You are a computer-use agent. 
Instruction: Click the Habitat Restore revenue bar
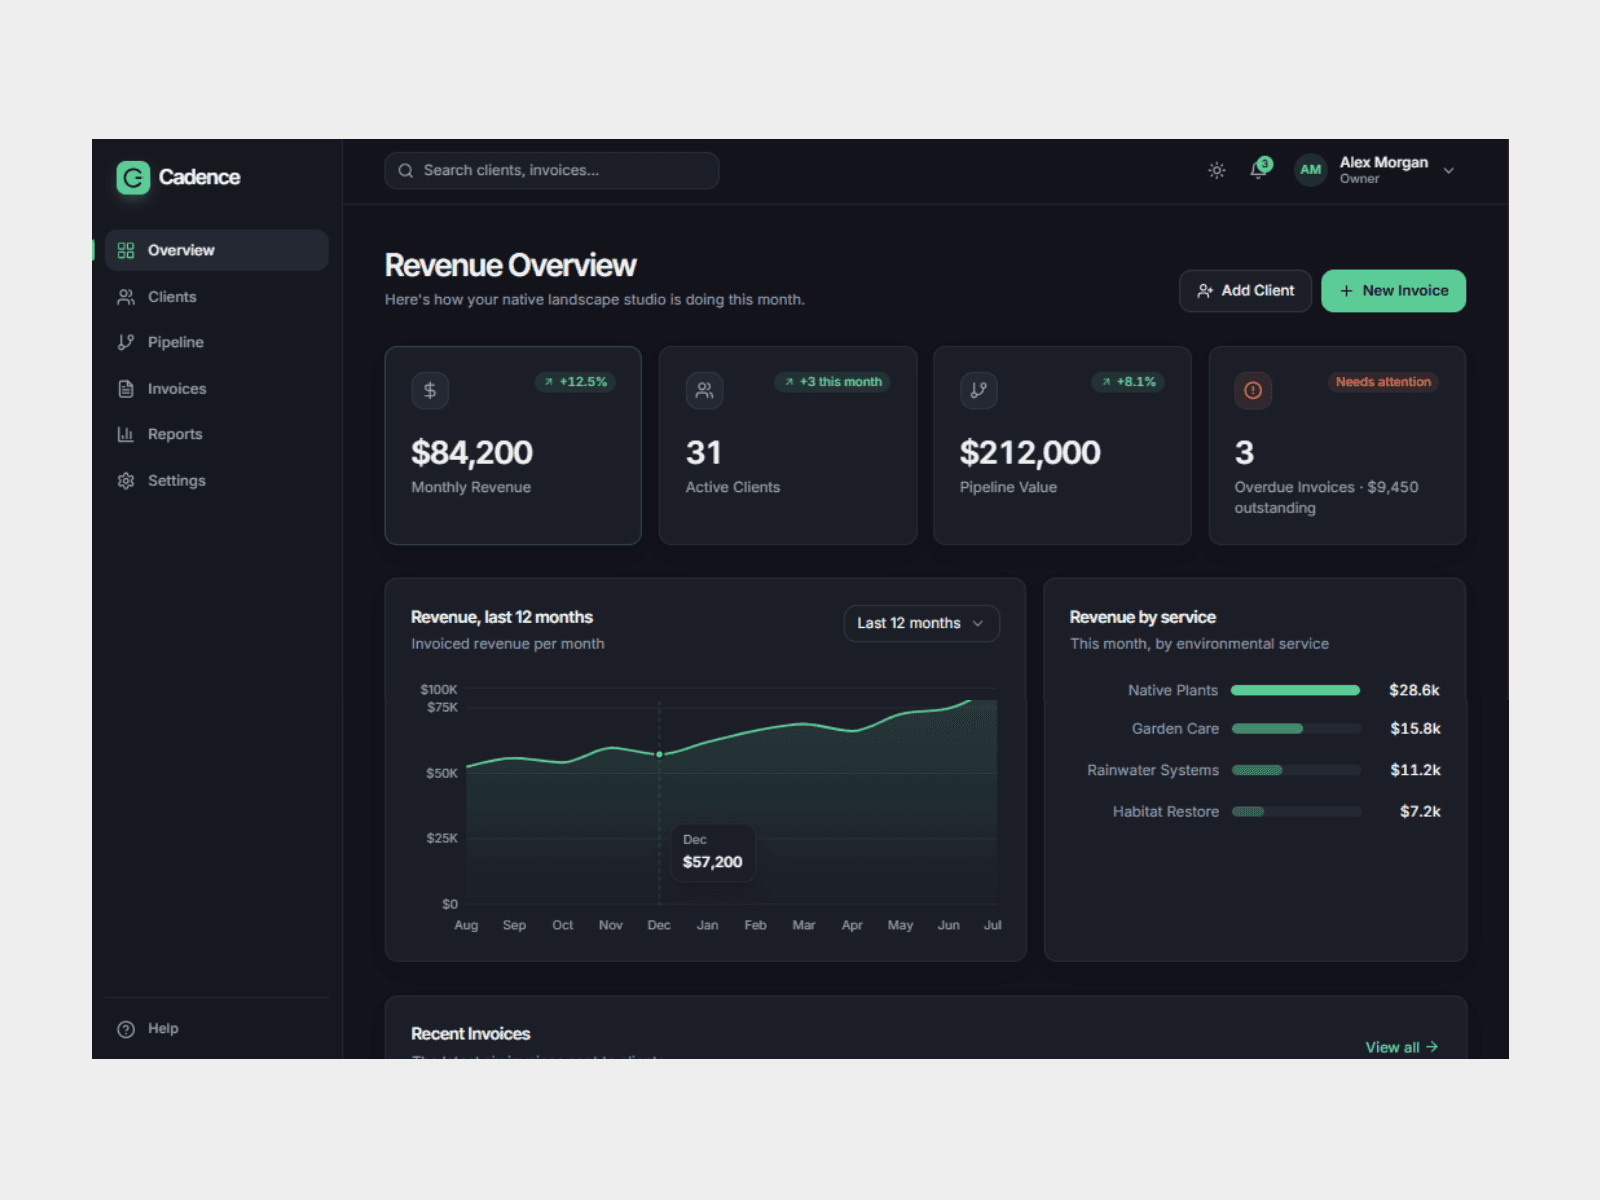[1295, 812]
